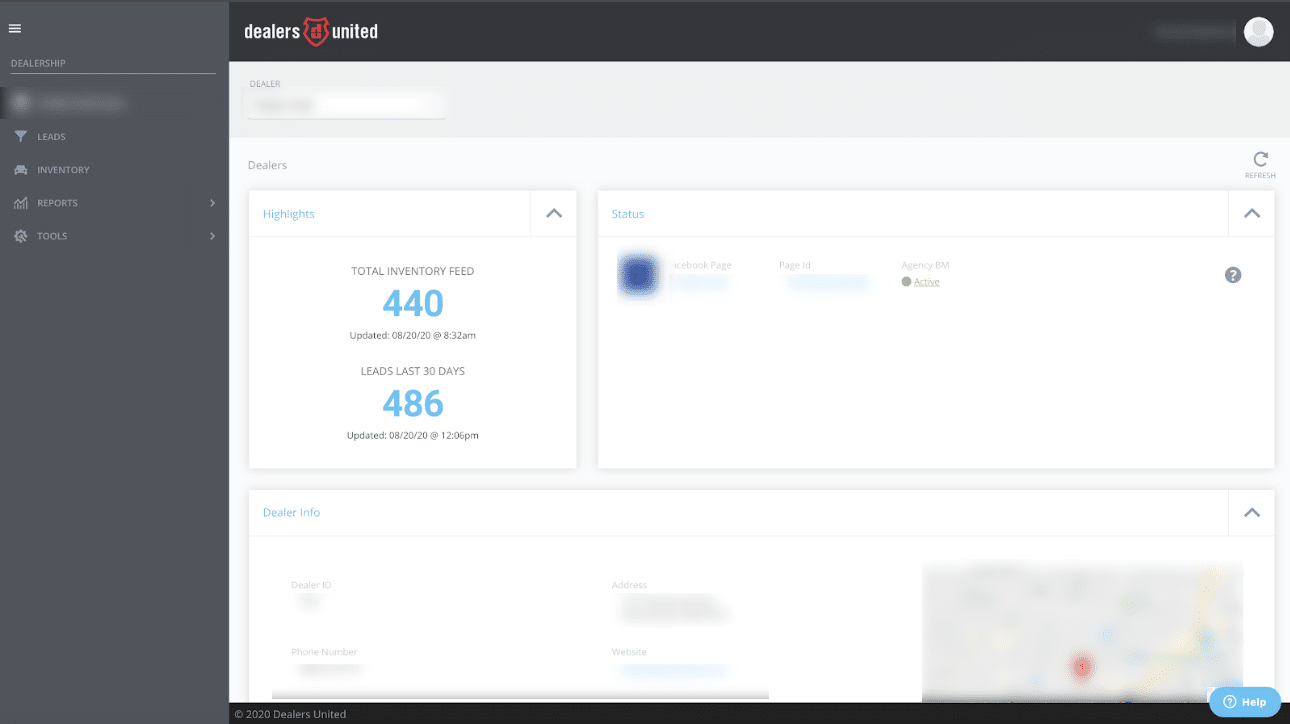Click the map preview in Dealer Info

pyautogui.click(x=1082, y=633)
